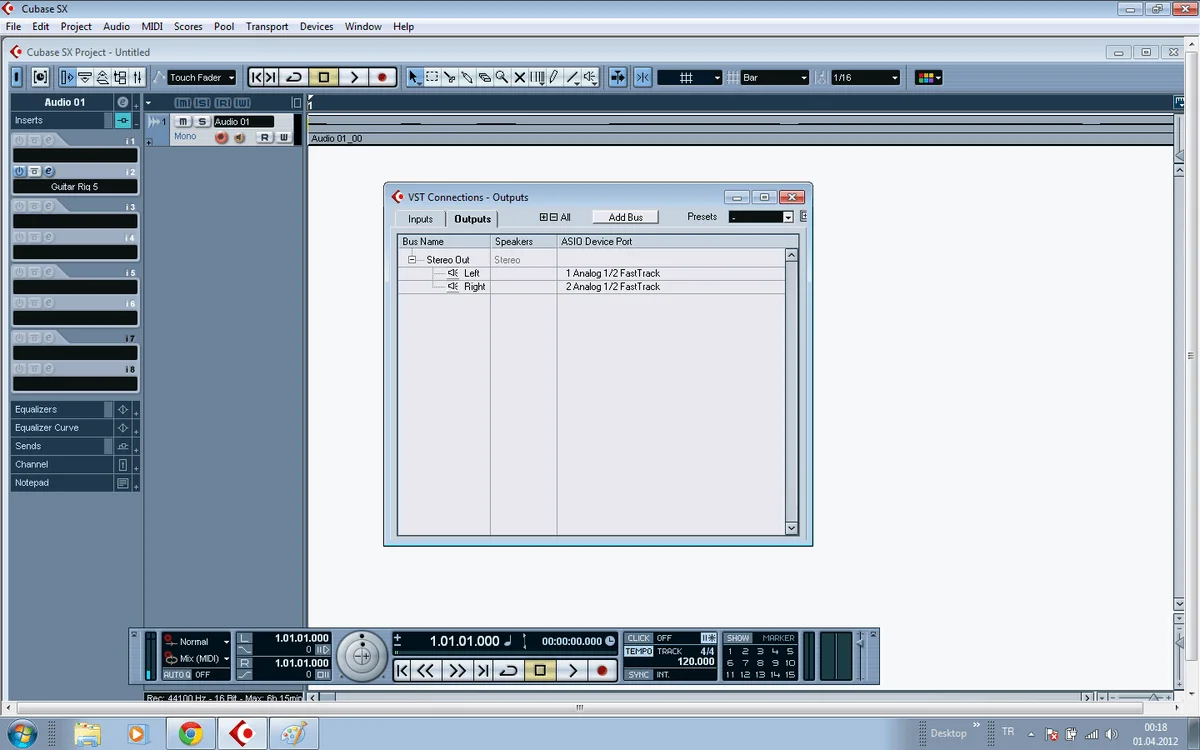Image resolution: width=1200 pixels, height=750 pixels.
Task: Solo the Audio 01 track
Action: [201, 122]
